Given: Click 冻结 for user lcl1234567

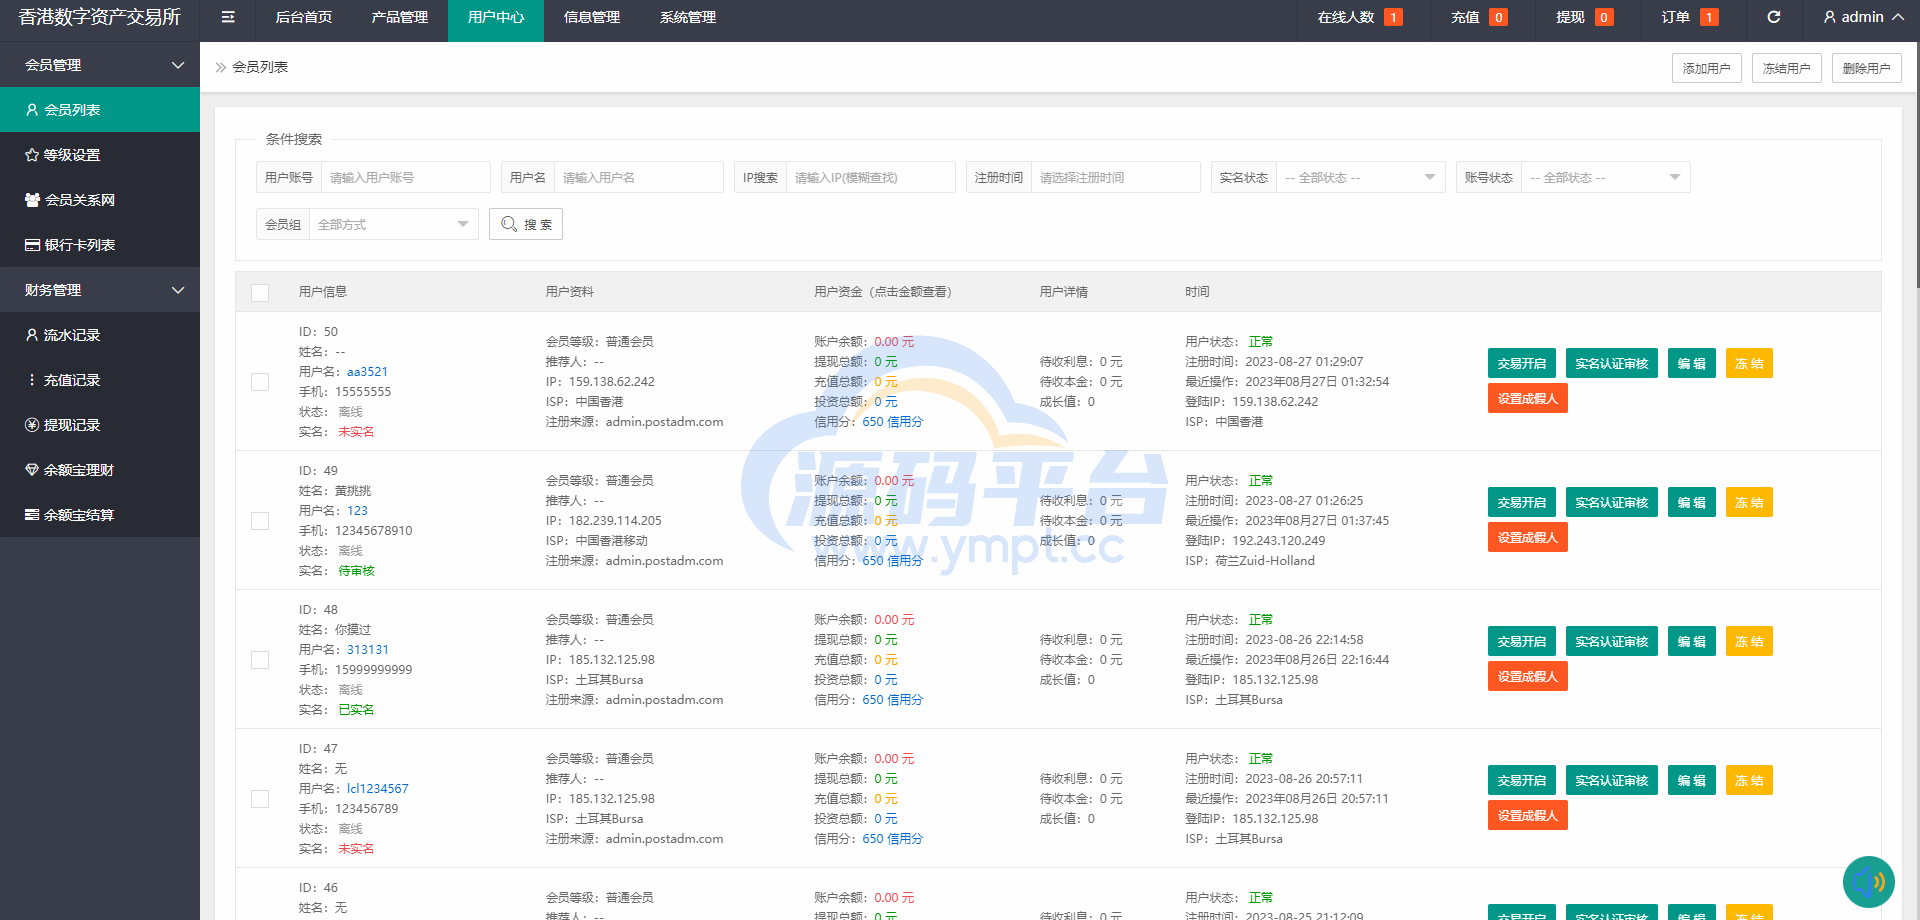Looking at the screenshot, I should tap(1749, 780).
